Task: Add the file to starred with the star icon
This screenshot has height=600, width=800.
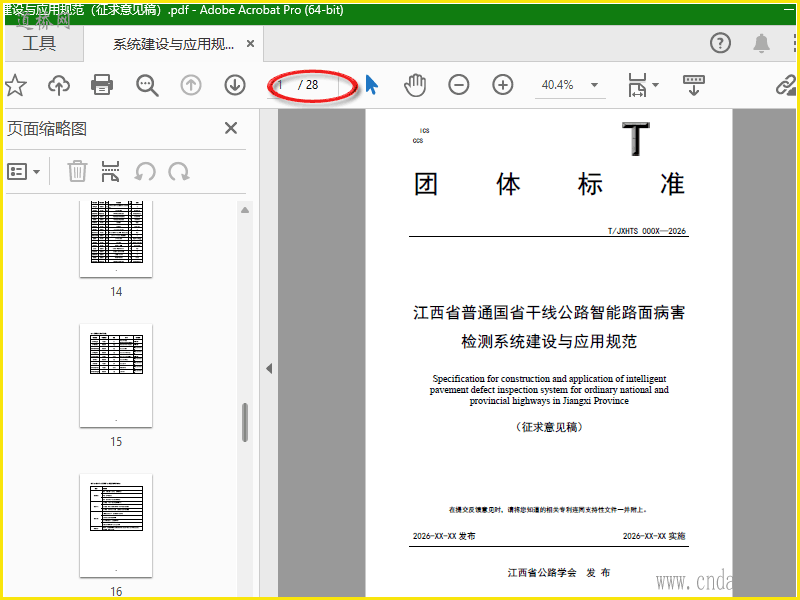Action: point(15,85)
